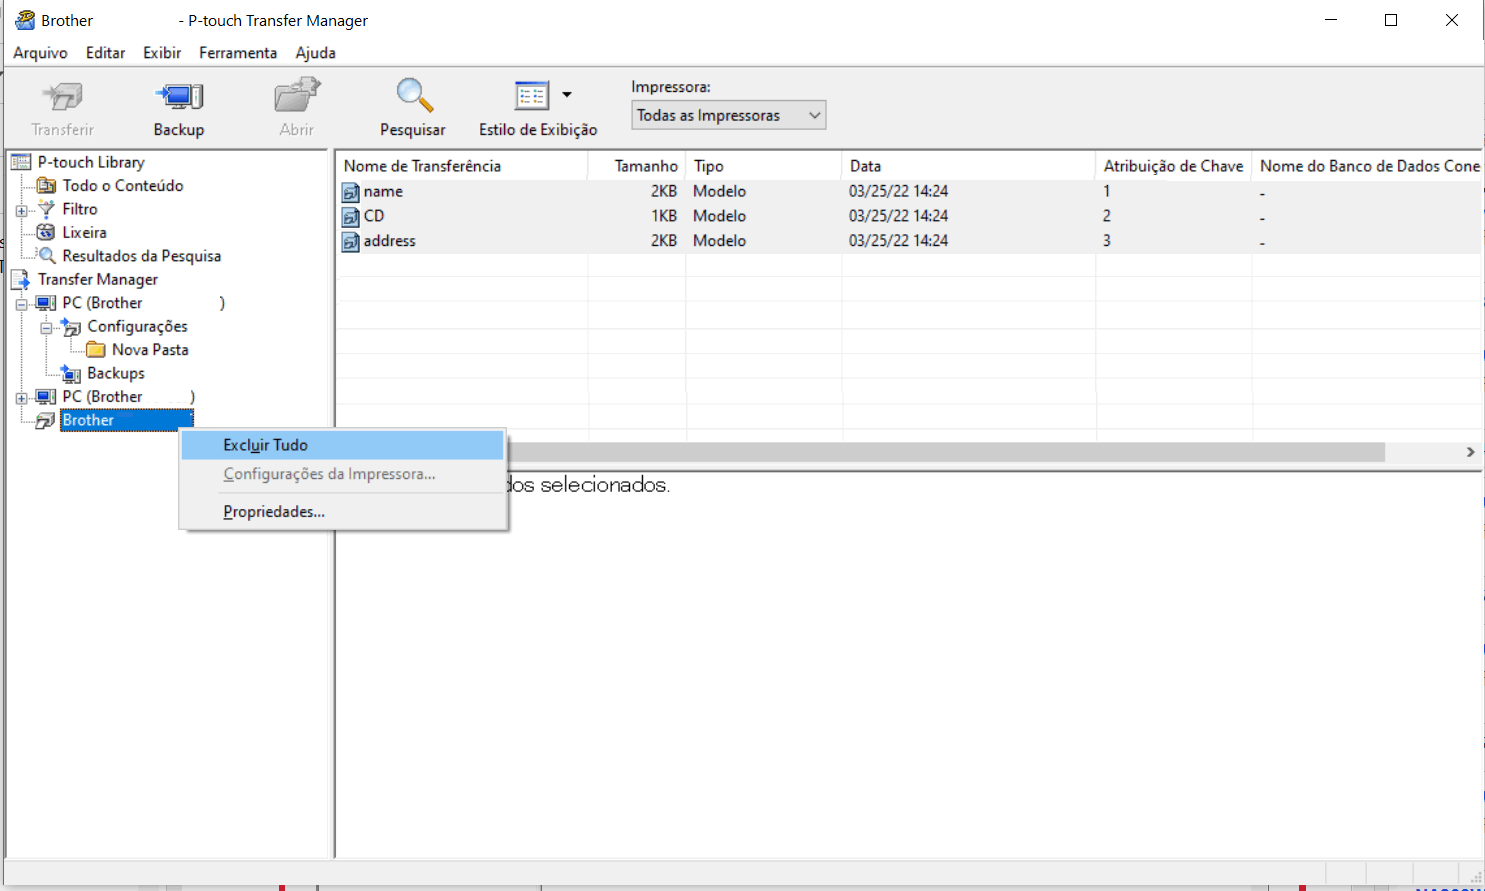Click the P-touch Library tree label
The height and width of the screenshot is (891, 1485).
point(91,162)
